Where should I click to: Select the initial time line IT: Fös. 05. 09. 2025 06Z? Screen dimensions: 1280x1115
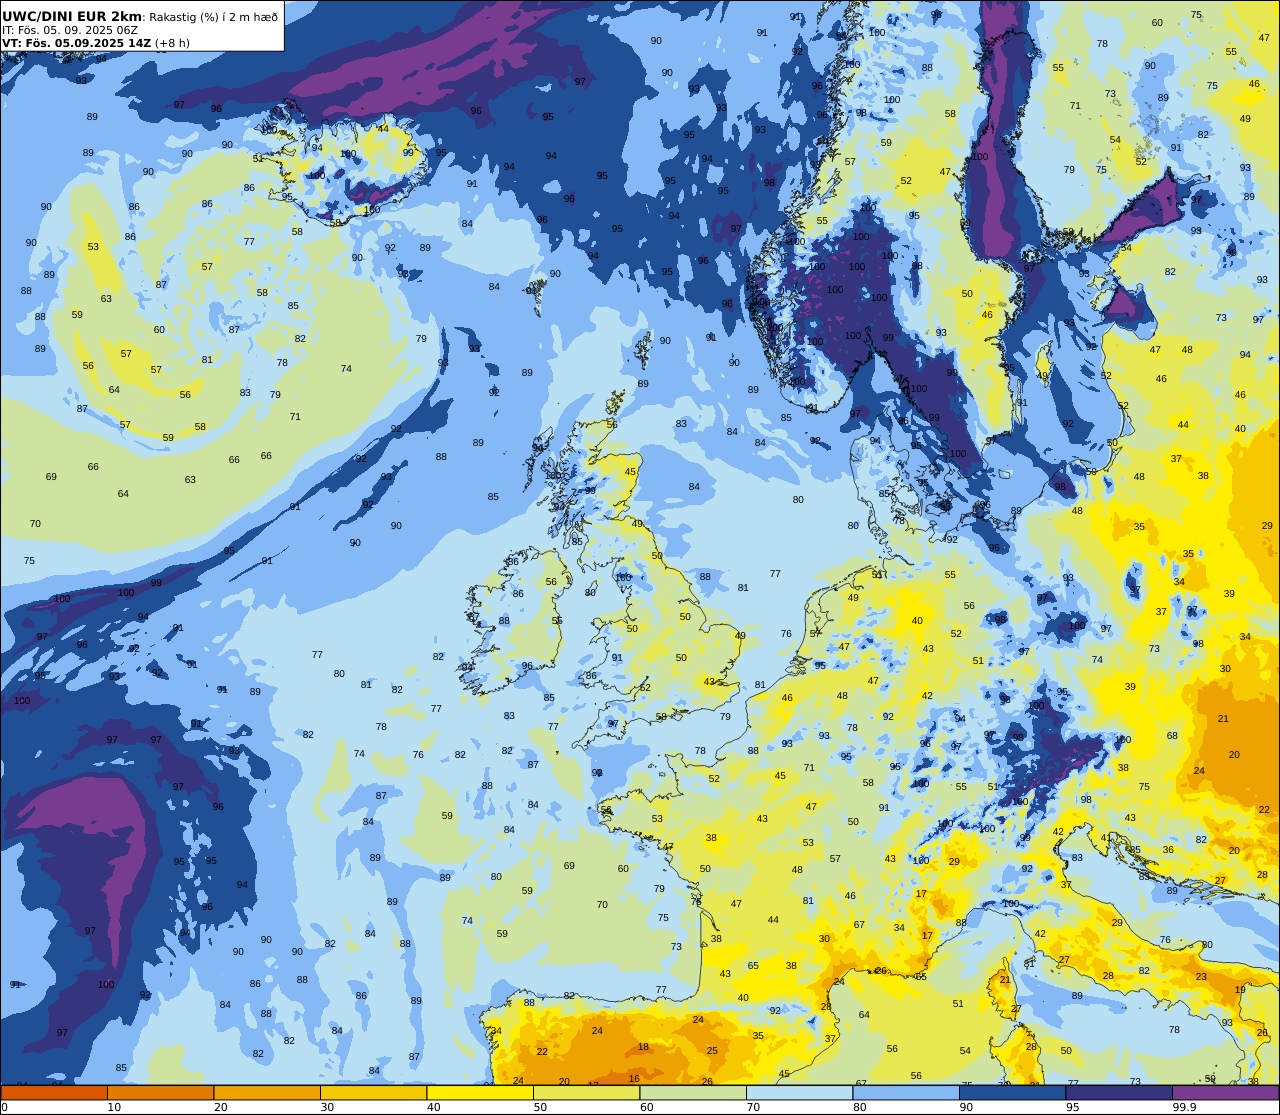(x=69, y=30)
